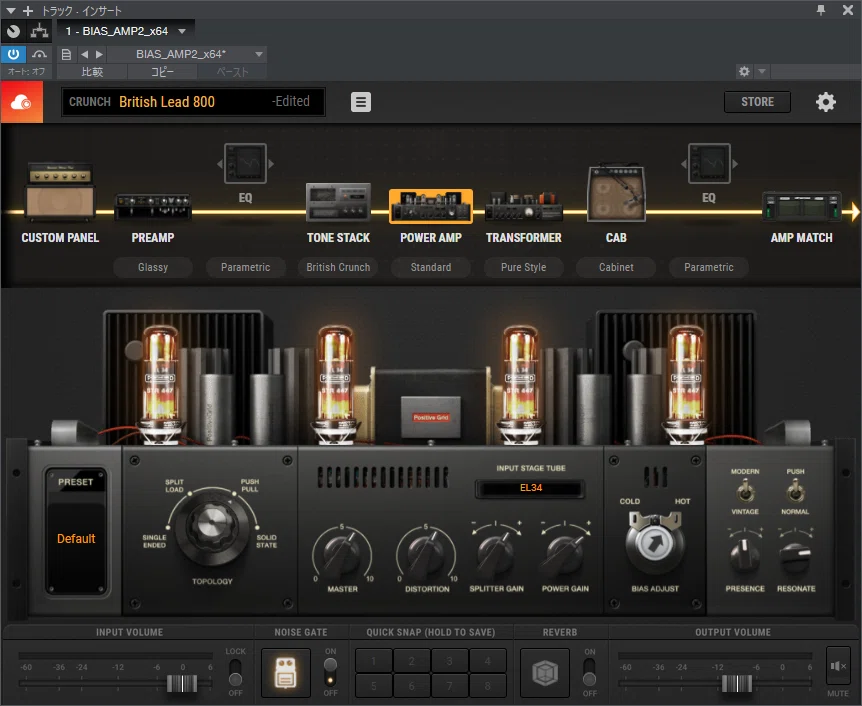Select the Transformer module
This screenshot has height=706, width=862.
523,206
